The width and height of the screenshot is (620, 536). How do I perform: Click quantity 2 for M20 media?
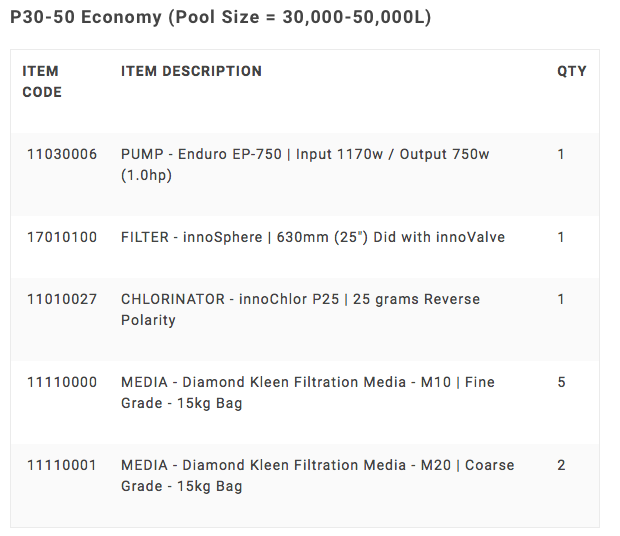561,465
